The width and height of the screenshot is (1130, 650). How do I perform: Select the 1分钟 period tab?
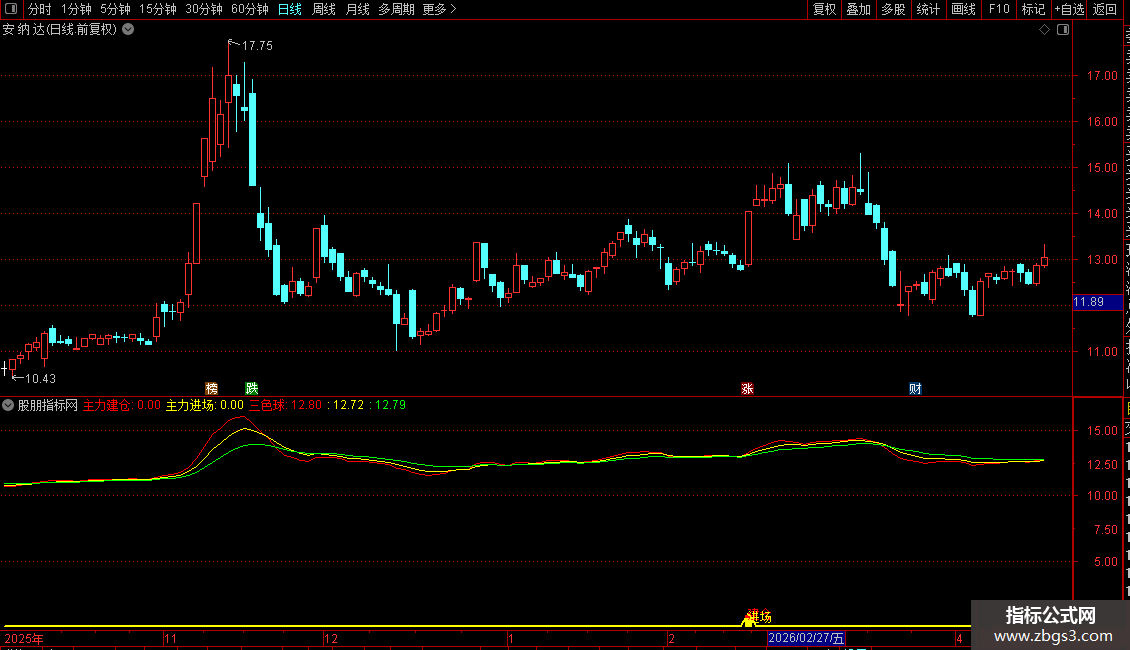[76, 9]
